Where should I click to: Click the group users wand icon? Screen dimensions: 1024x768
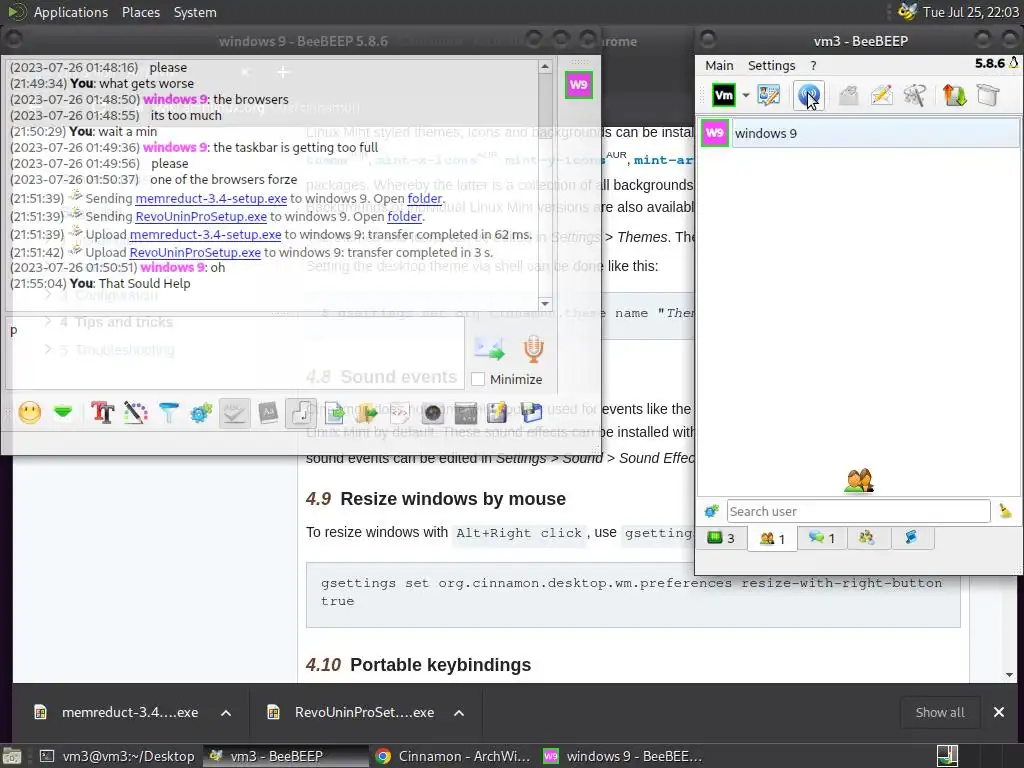click(x=914, y=95)
